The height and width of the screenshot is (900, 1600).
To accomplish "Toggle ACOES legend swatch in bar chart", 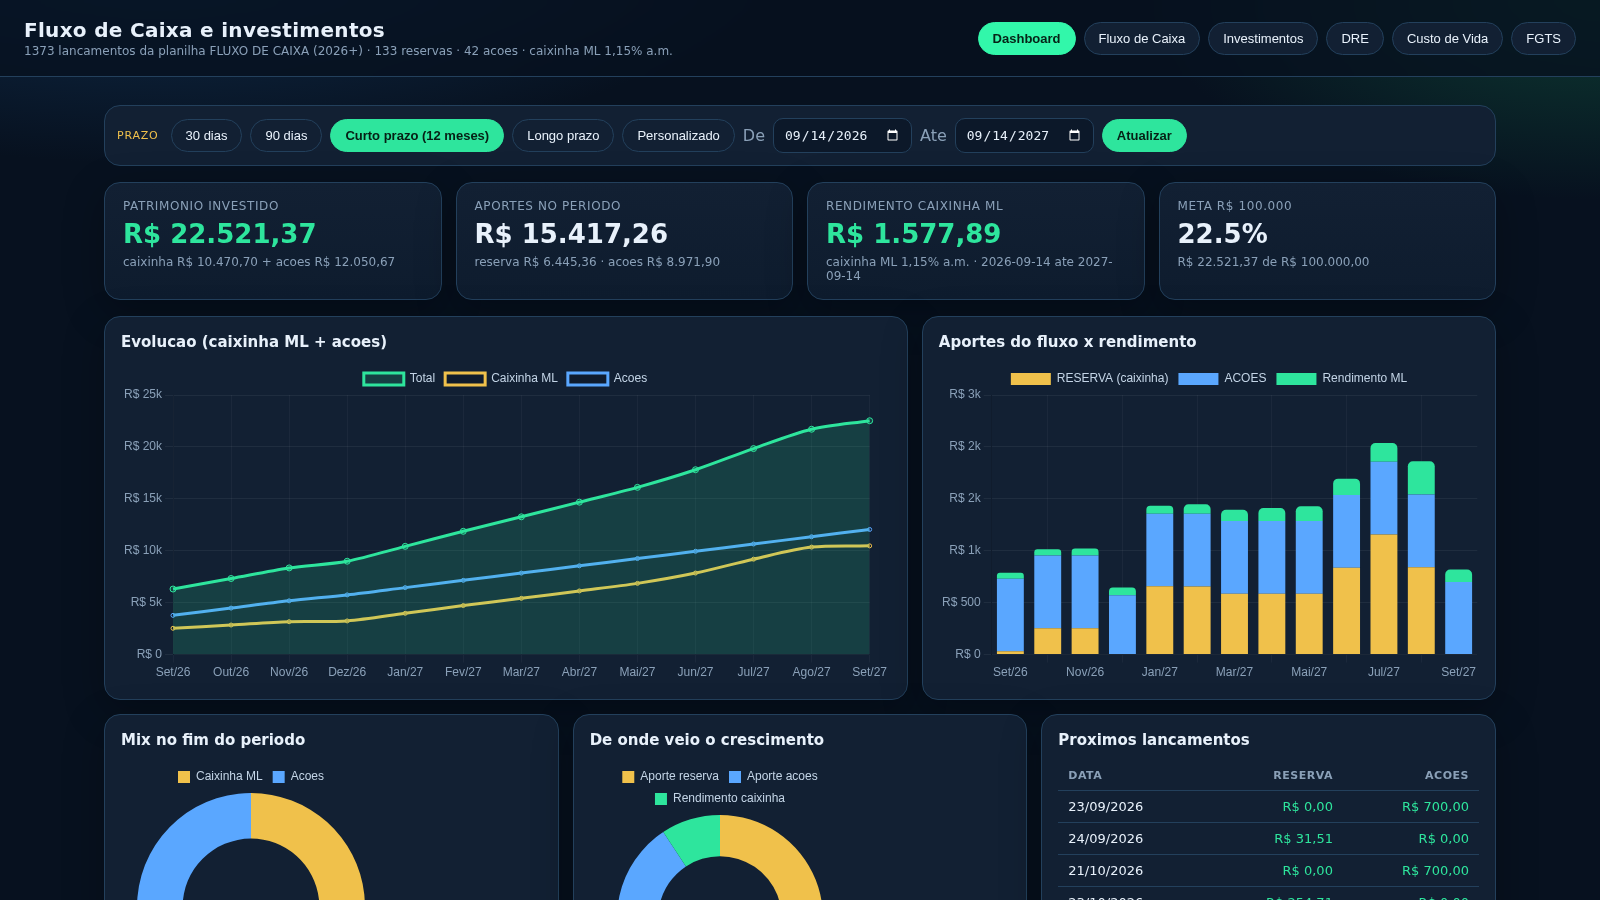I will (1198, 378).
